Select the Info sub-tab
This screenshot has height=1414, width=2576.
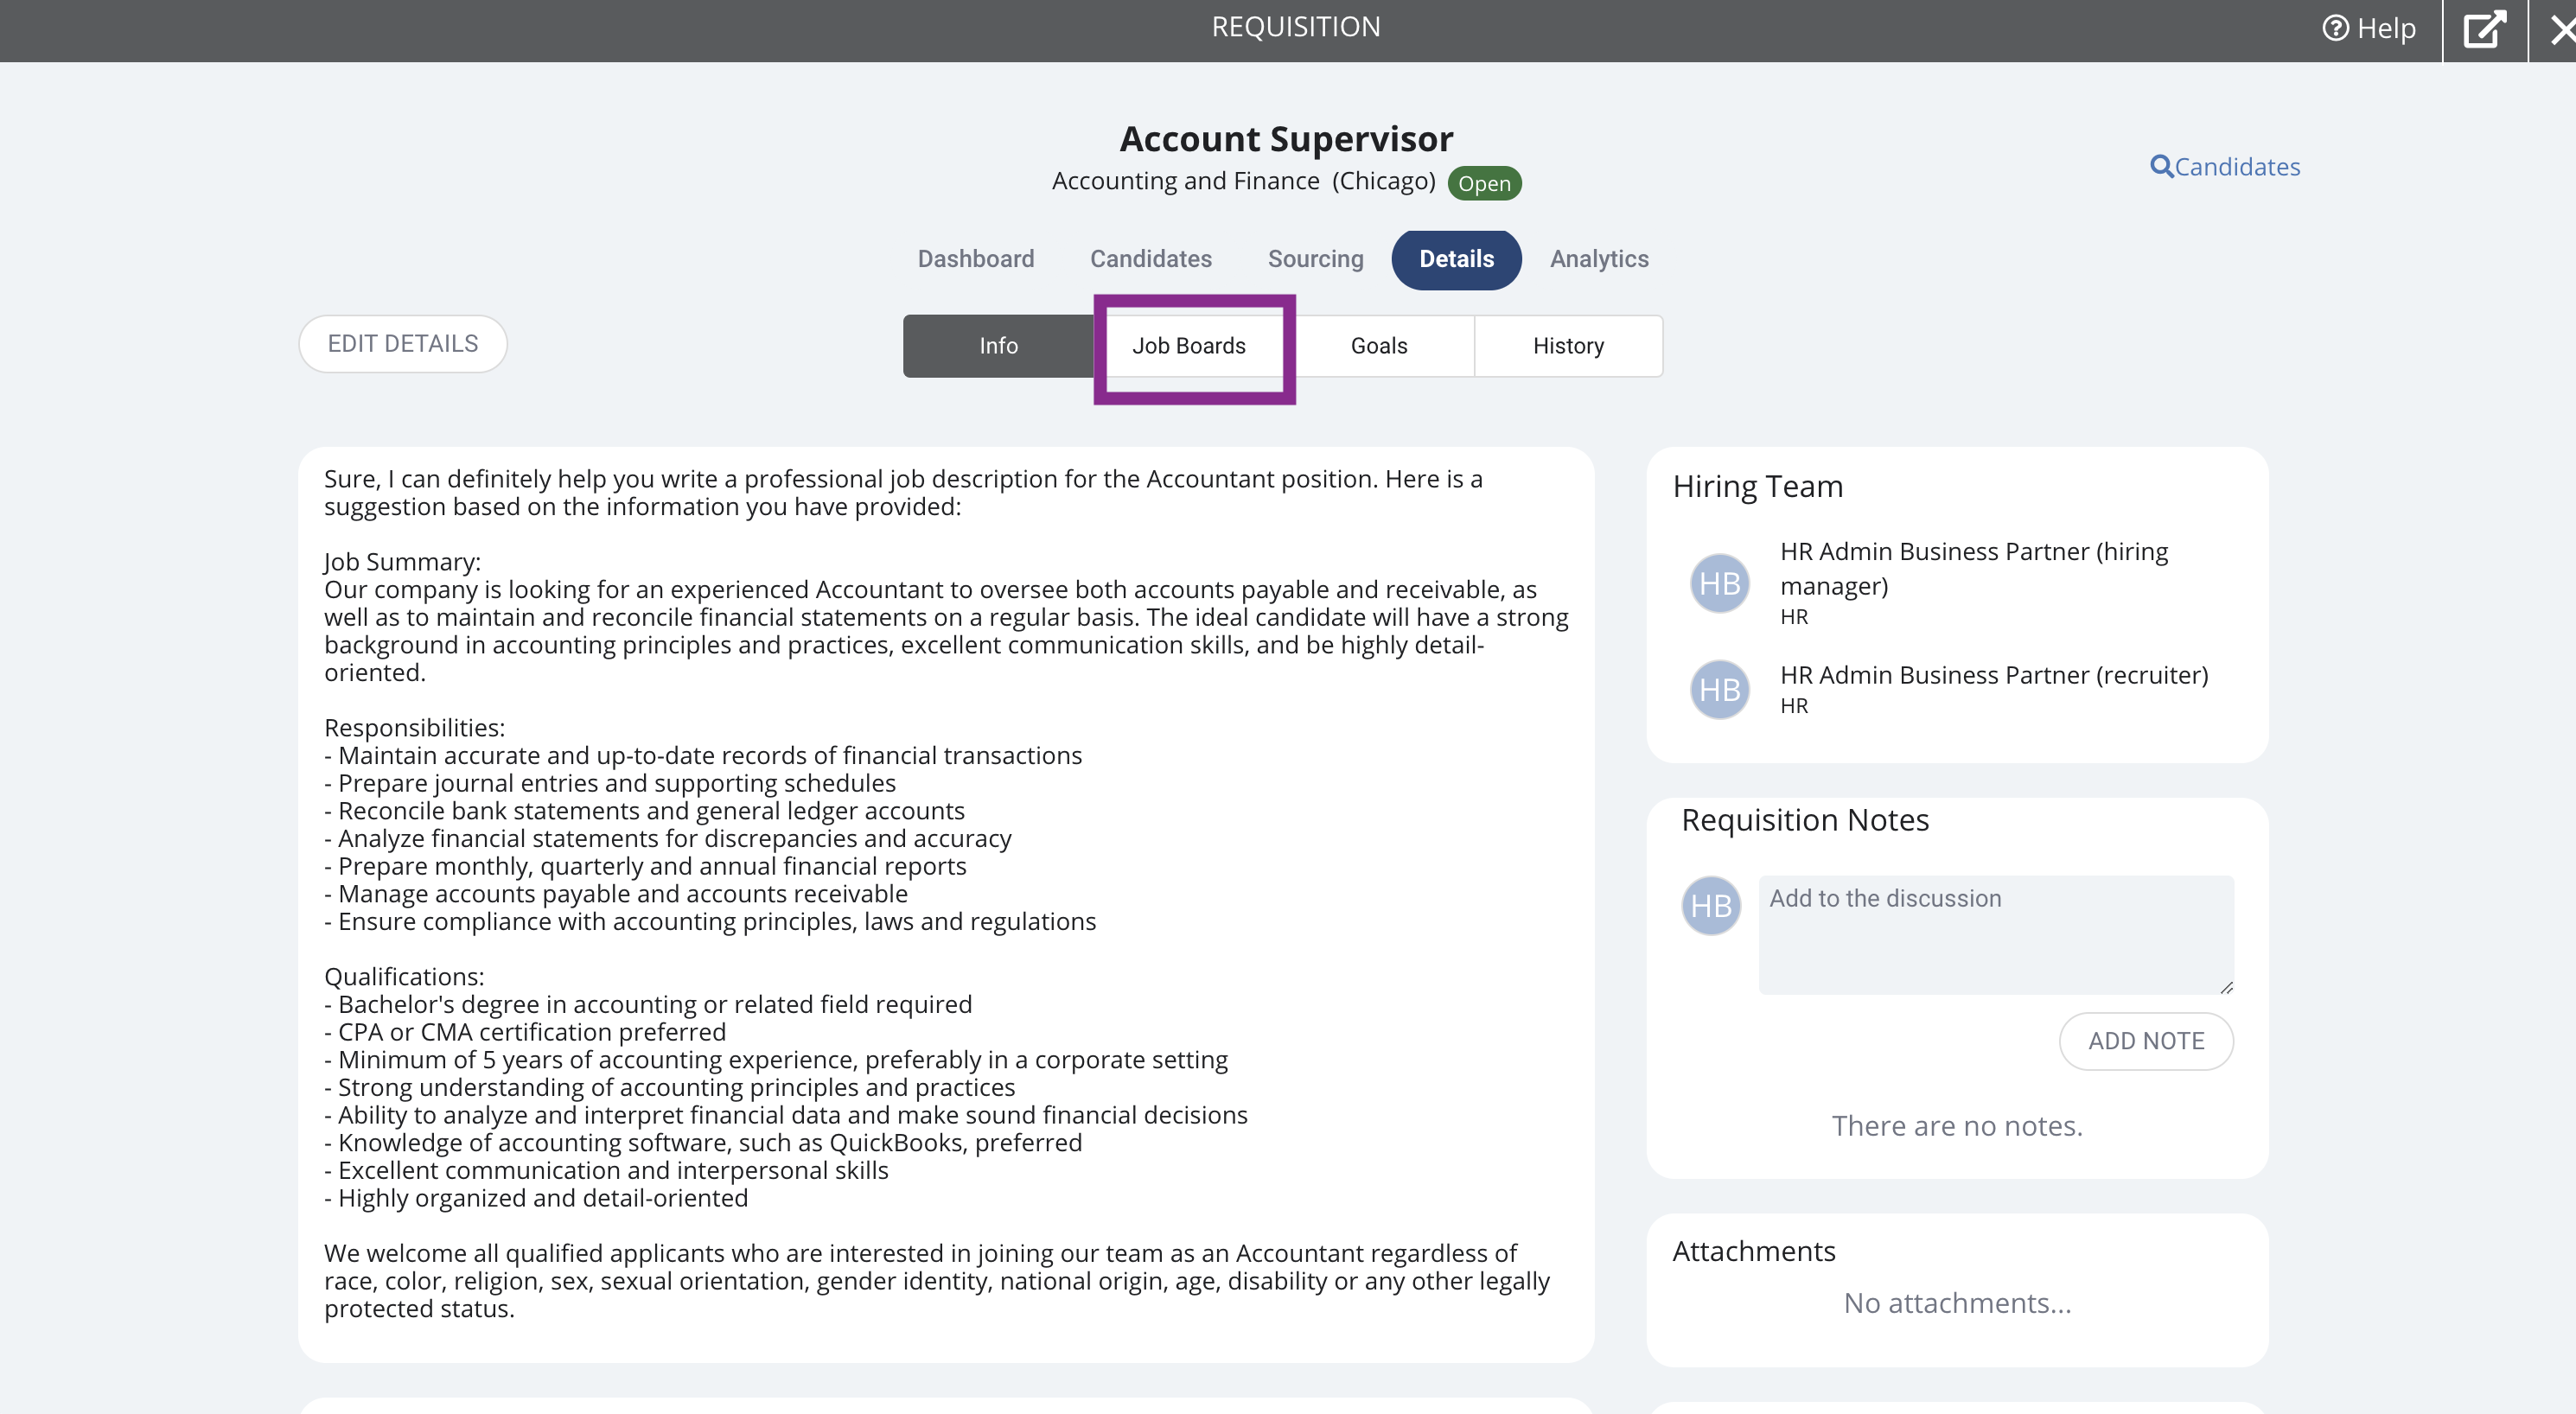998,346
